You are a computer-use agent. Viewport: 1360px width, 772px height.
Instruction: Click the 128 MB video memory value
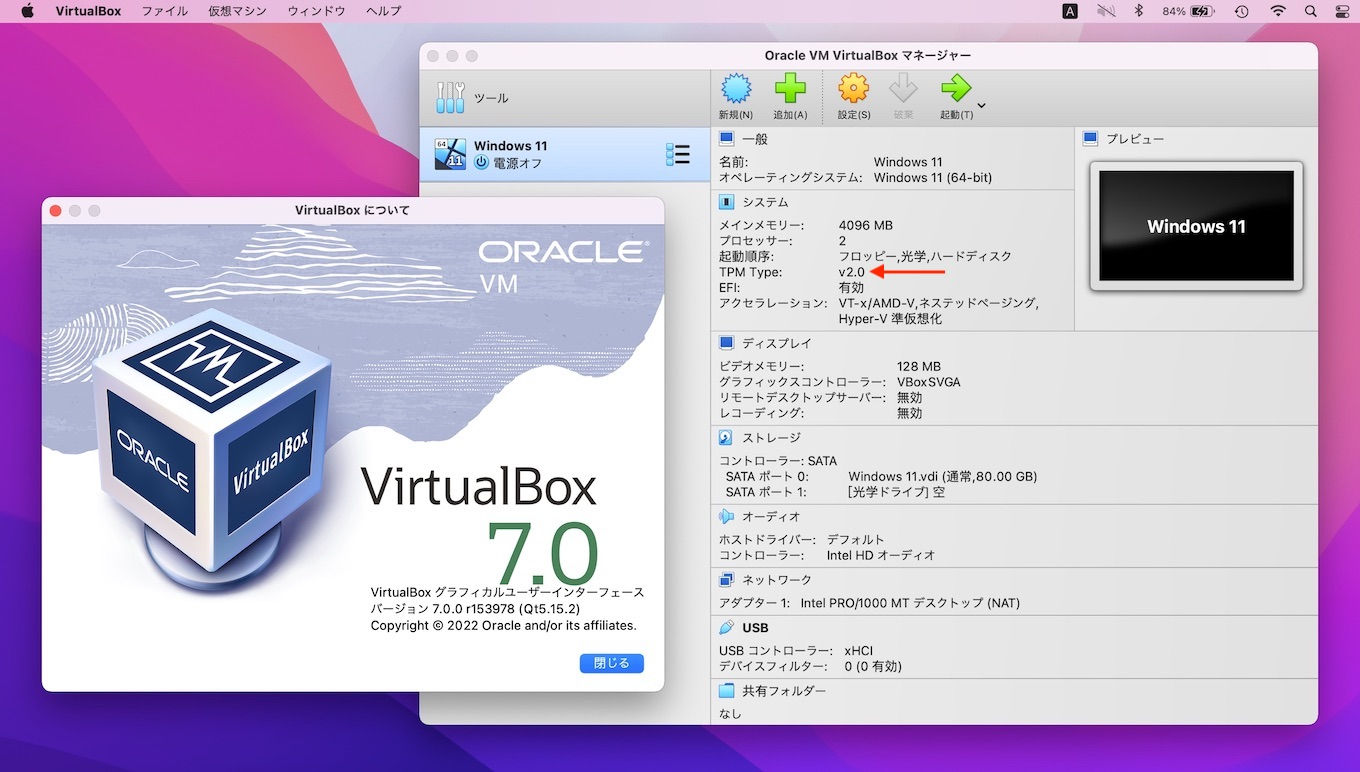[919, 366]
